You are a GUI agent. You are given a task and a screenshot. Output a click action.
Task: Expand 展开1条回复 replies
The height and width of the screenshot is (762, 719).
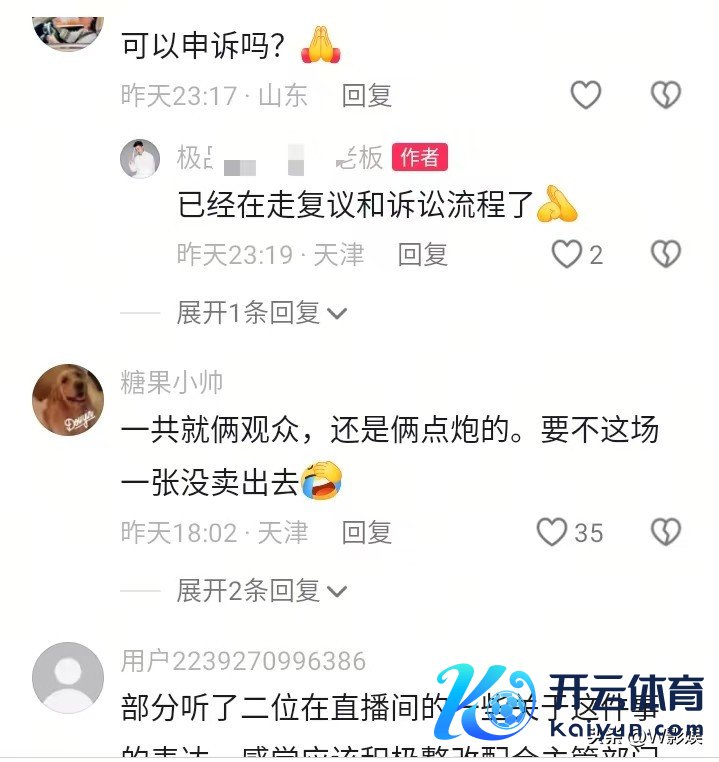(x=261, y=312)
